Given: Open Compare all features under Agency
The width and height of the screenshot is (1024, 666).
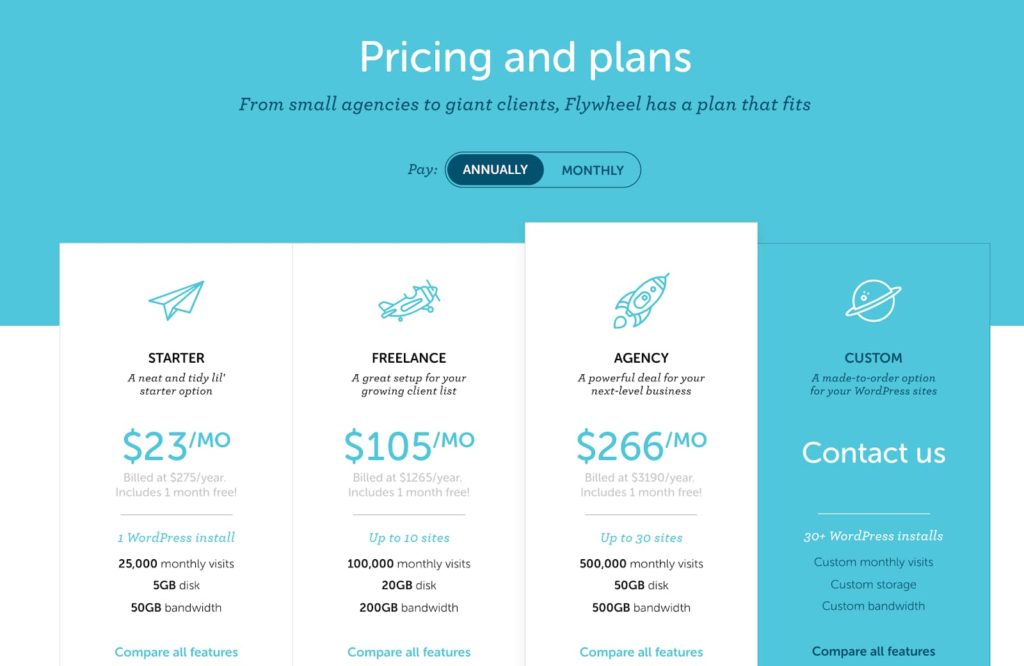Looking at the screenshot, I should (x=641, y=652).
